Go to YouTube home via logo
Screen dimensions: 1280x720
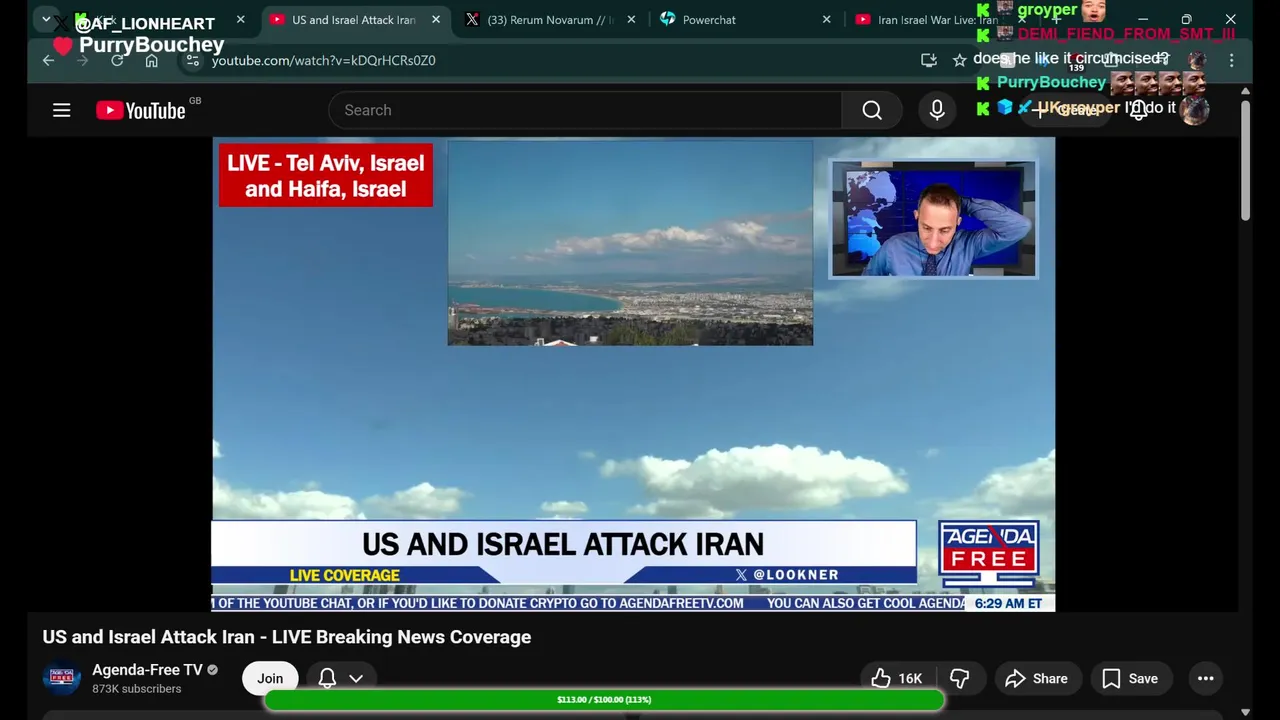(x=141, y=110)
